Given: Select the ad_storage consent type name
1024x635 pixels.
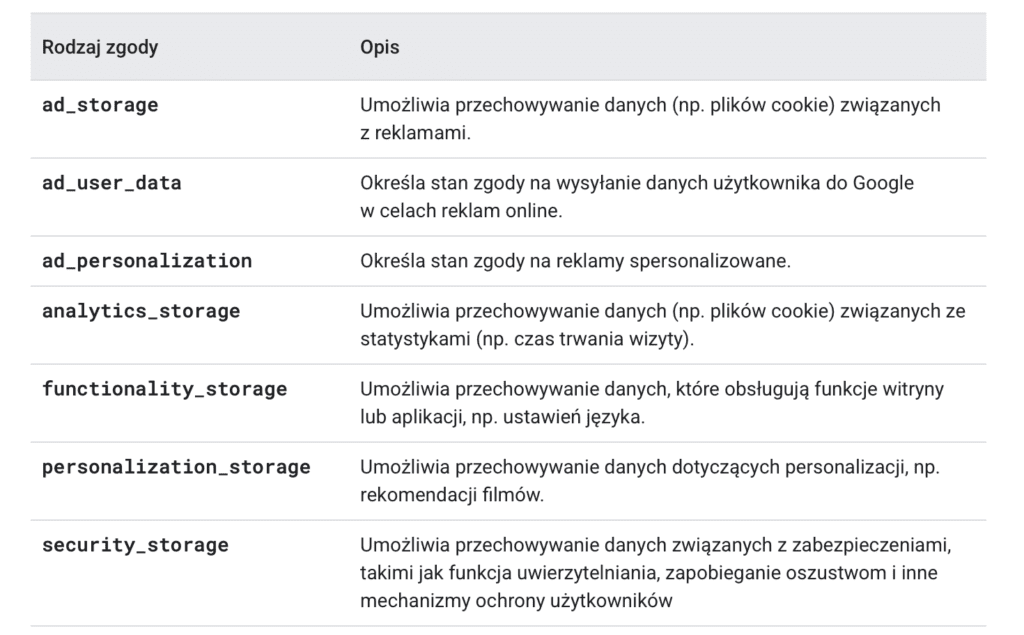Looking at the screenshot, I should (100, 105).
